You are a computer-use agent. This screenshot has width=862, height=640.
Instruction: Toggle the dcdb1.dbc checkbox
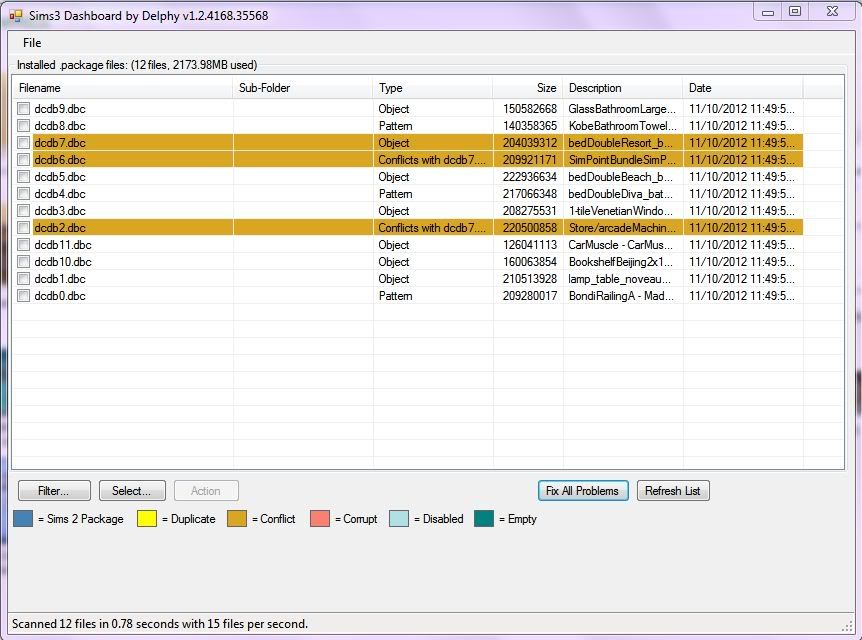click(x=23, y=279)
